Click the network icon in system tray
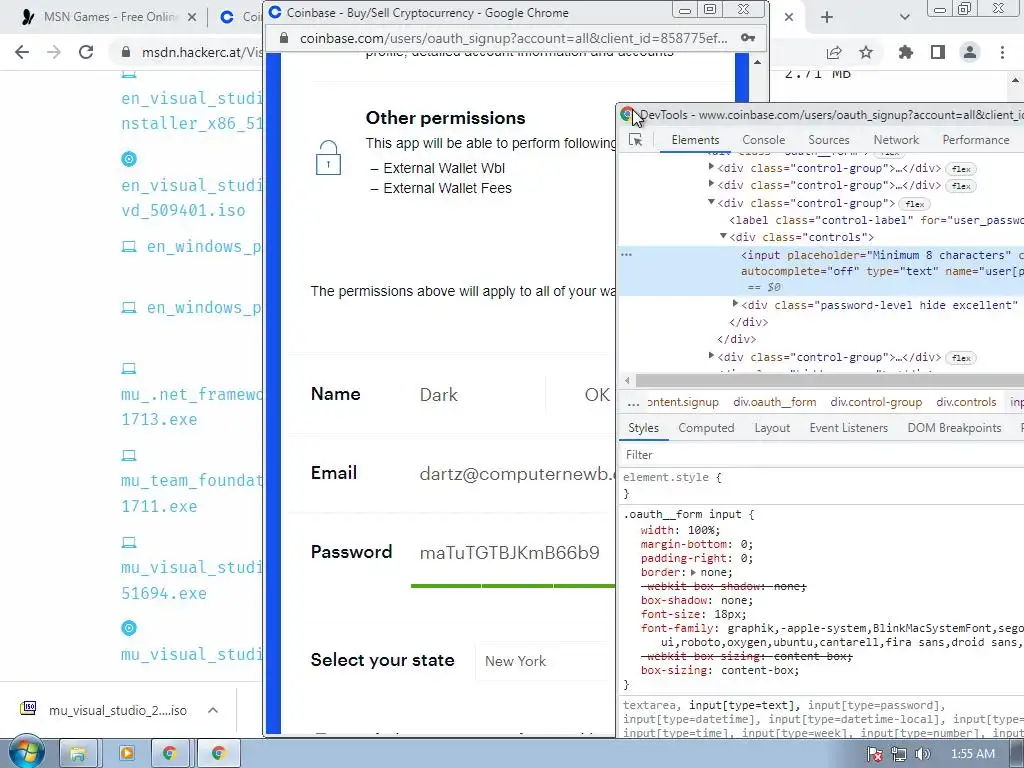This screenshot has height=768, width=1024. (x=899, y=754)
